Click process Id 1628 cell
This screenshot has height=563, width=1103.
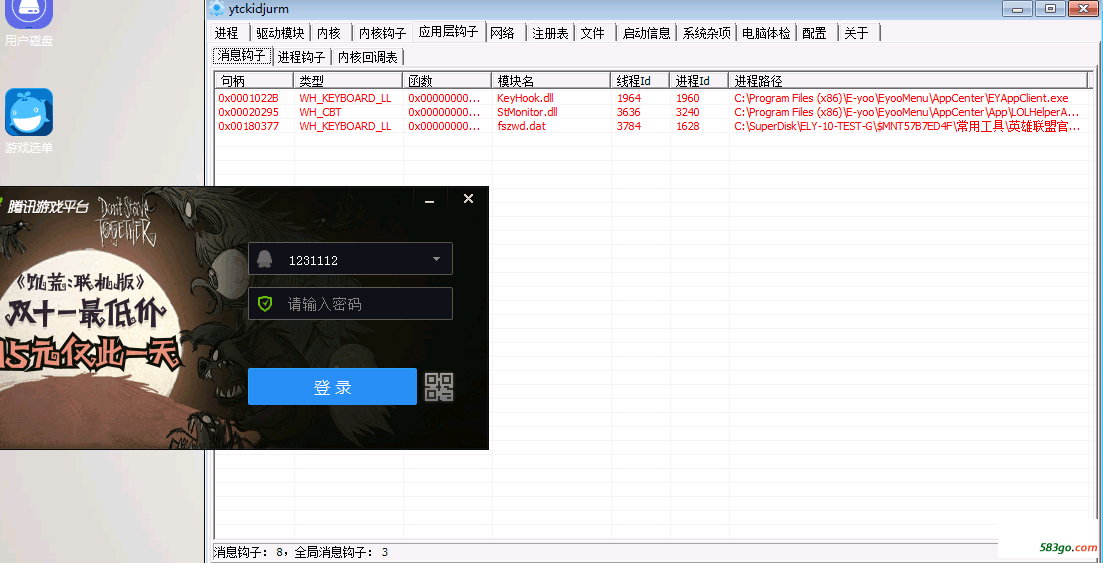(x=688, y=126)
